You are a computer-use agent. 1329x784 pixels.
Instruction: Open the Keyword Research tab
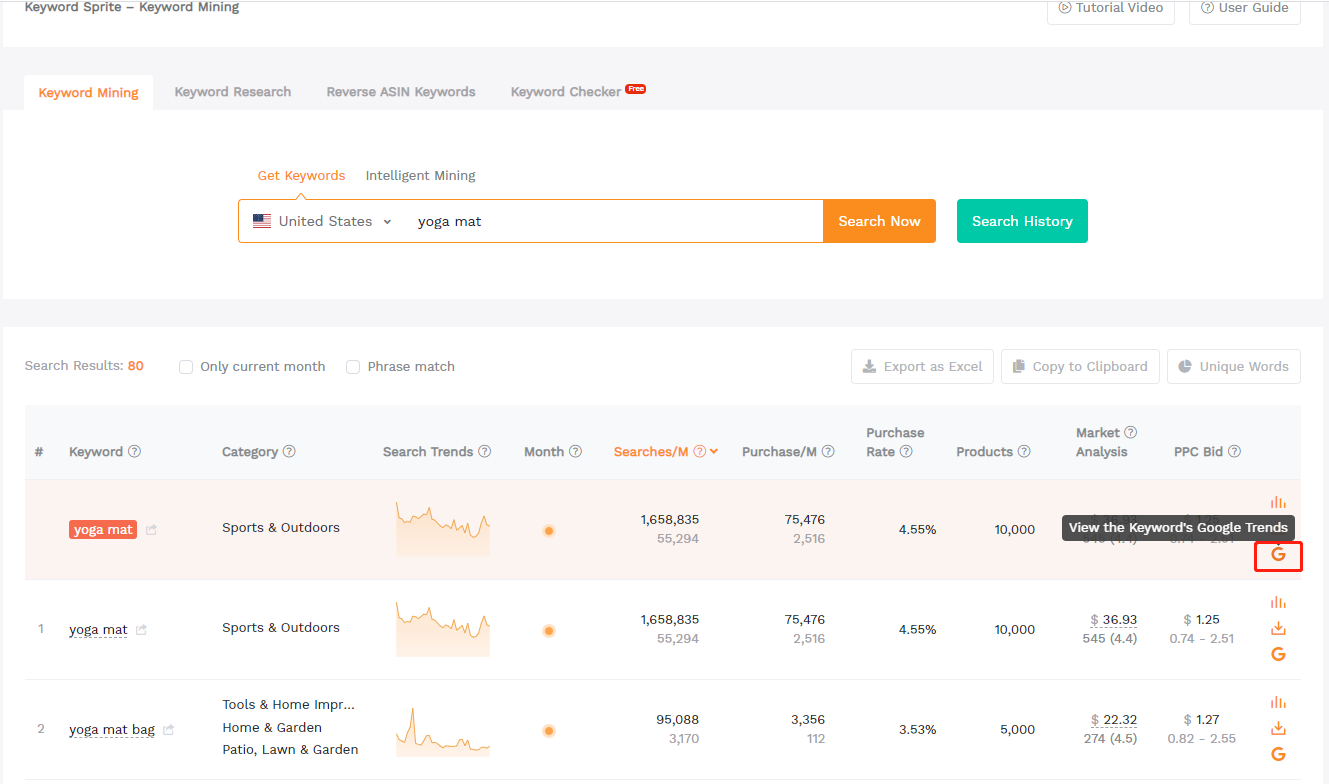233,92
